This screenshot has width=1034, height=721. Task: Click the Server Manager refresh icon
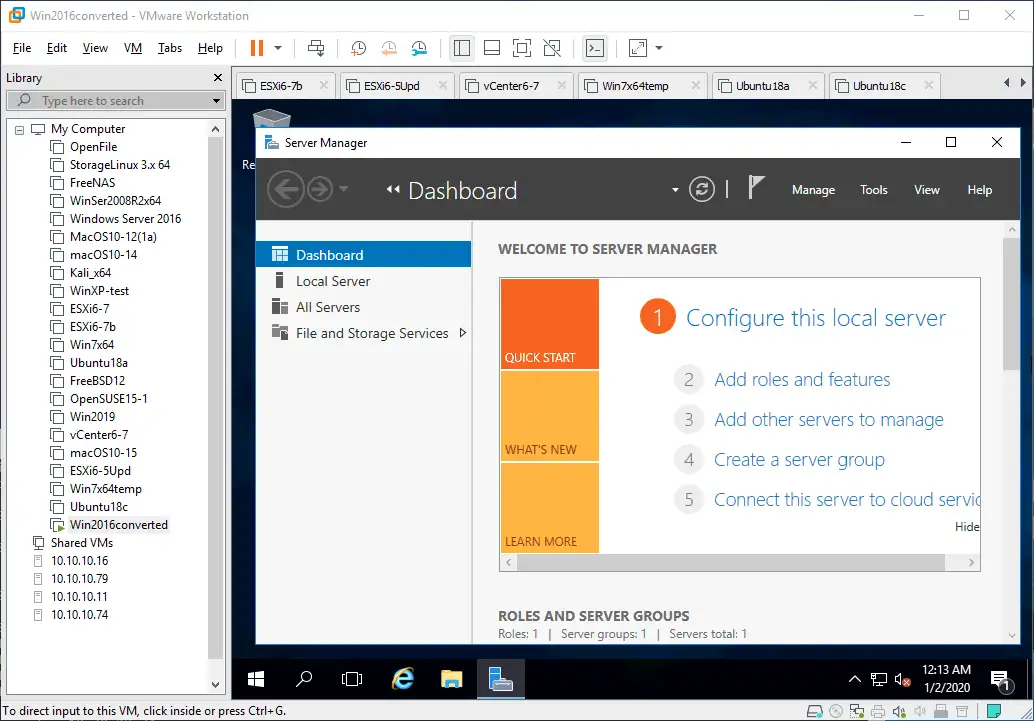702,189
